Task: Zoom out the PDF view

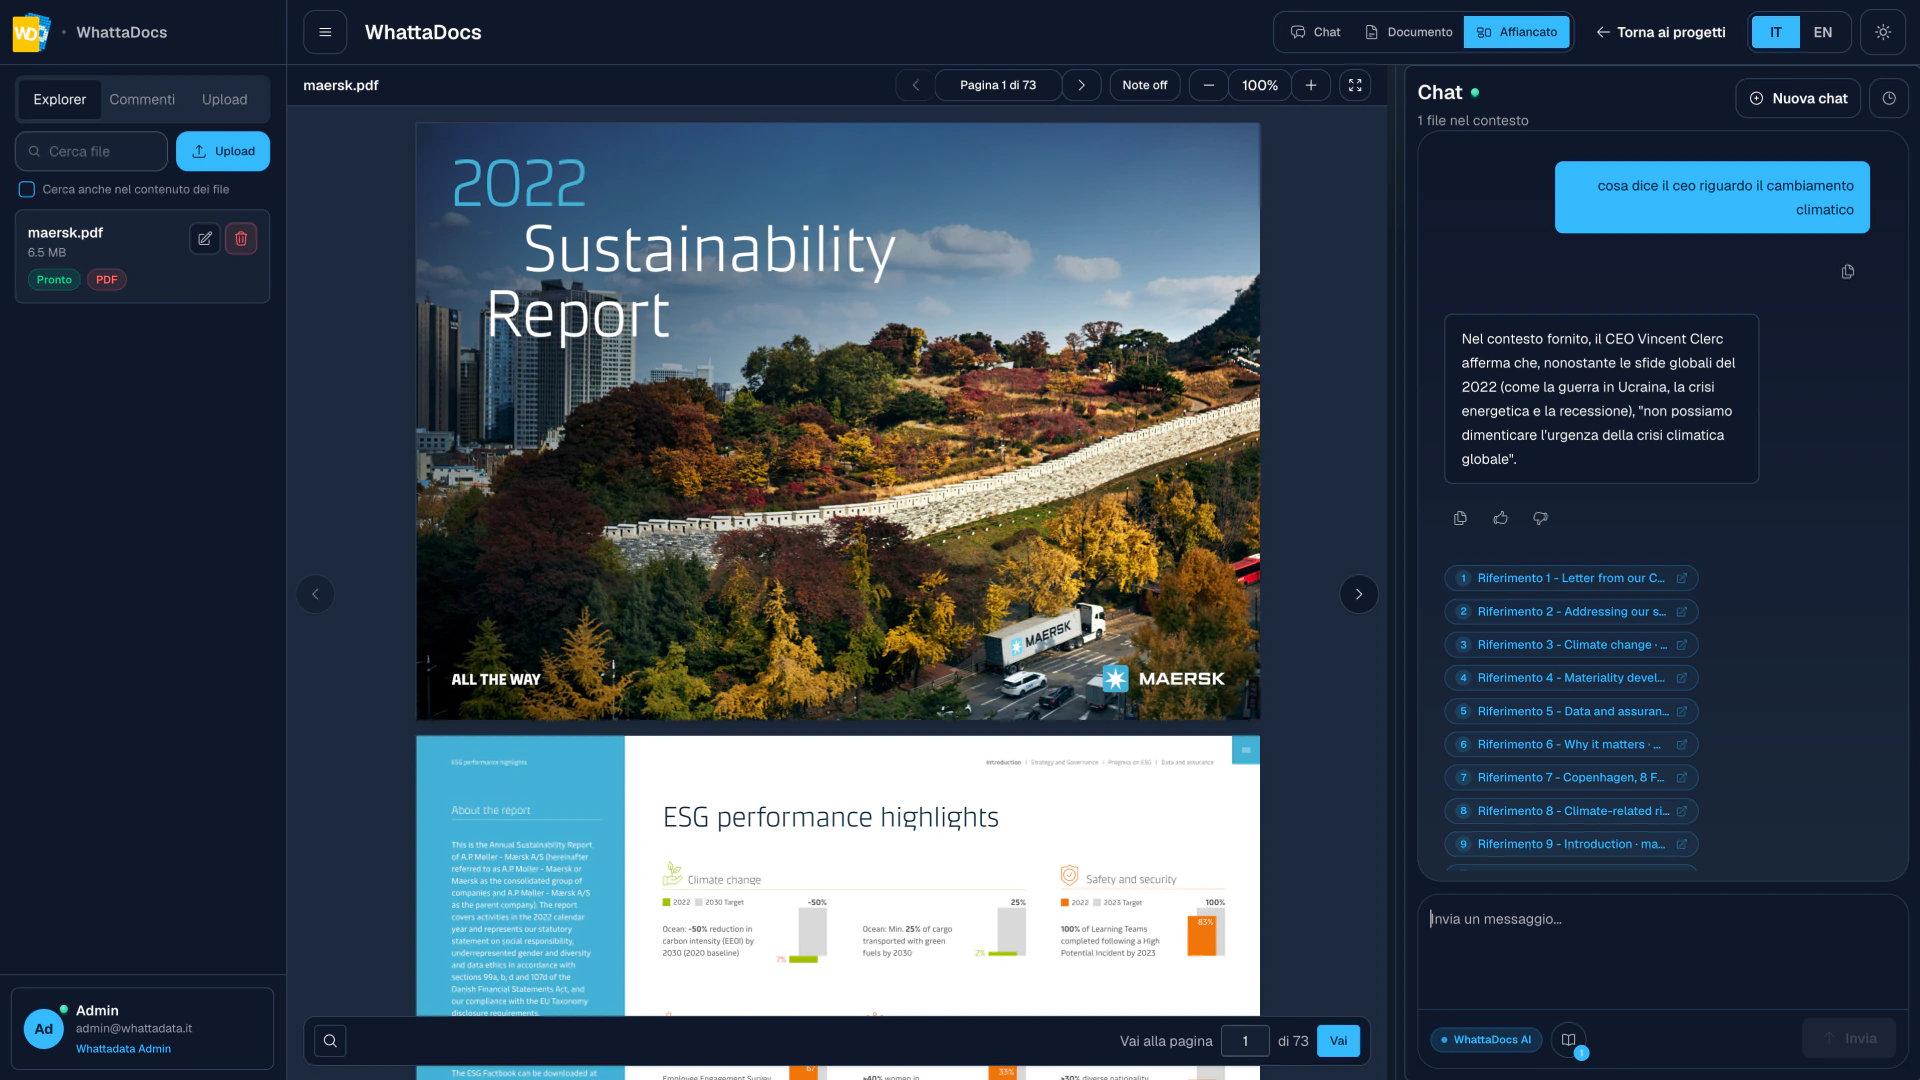Action: pyautogui.click(x=1209, y=85)
